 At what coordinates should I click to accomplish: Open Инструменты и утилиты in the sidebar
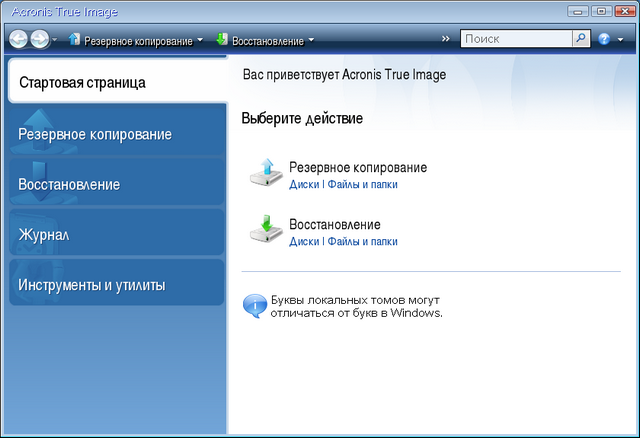(x=116, y=286)
